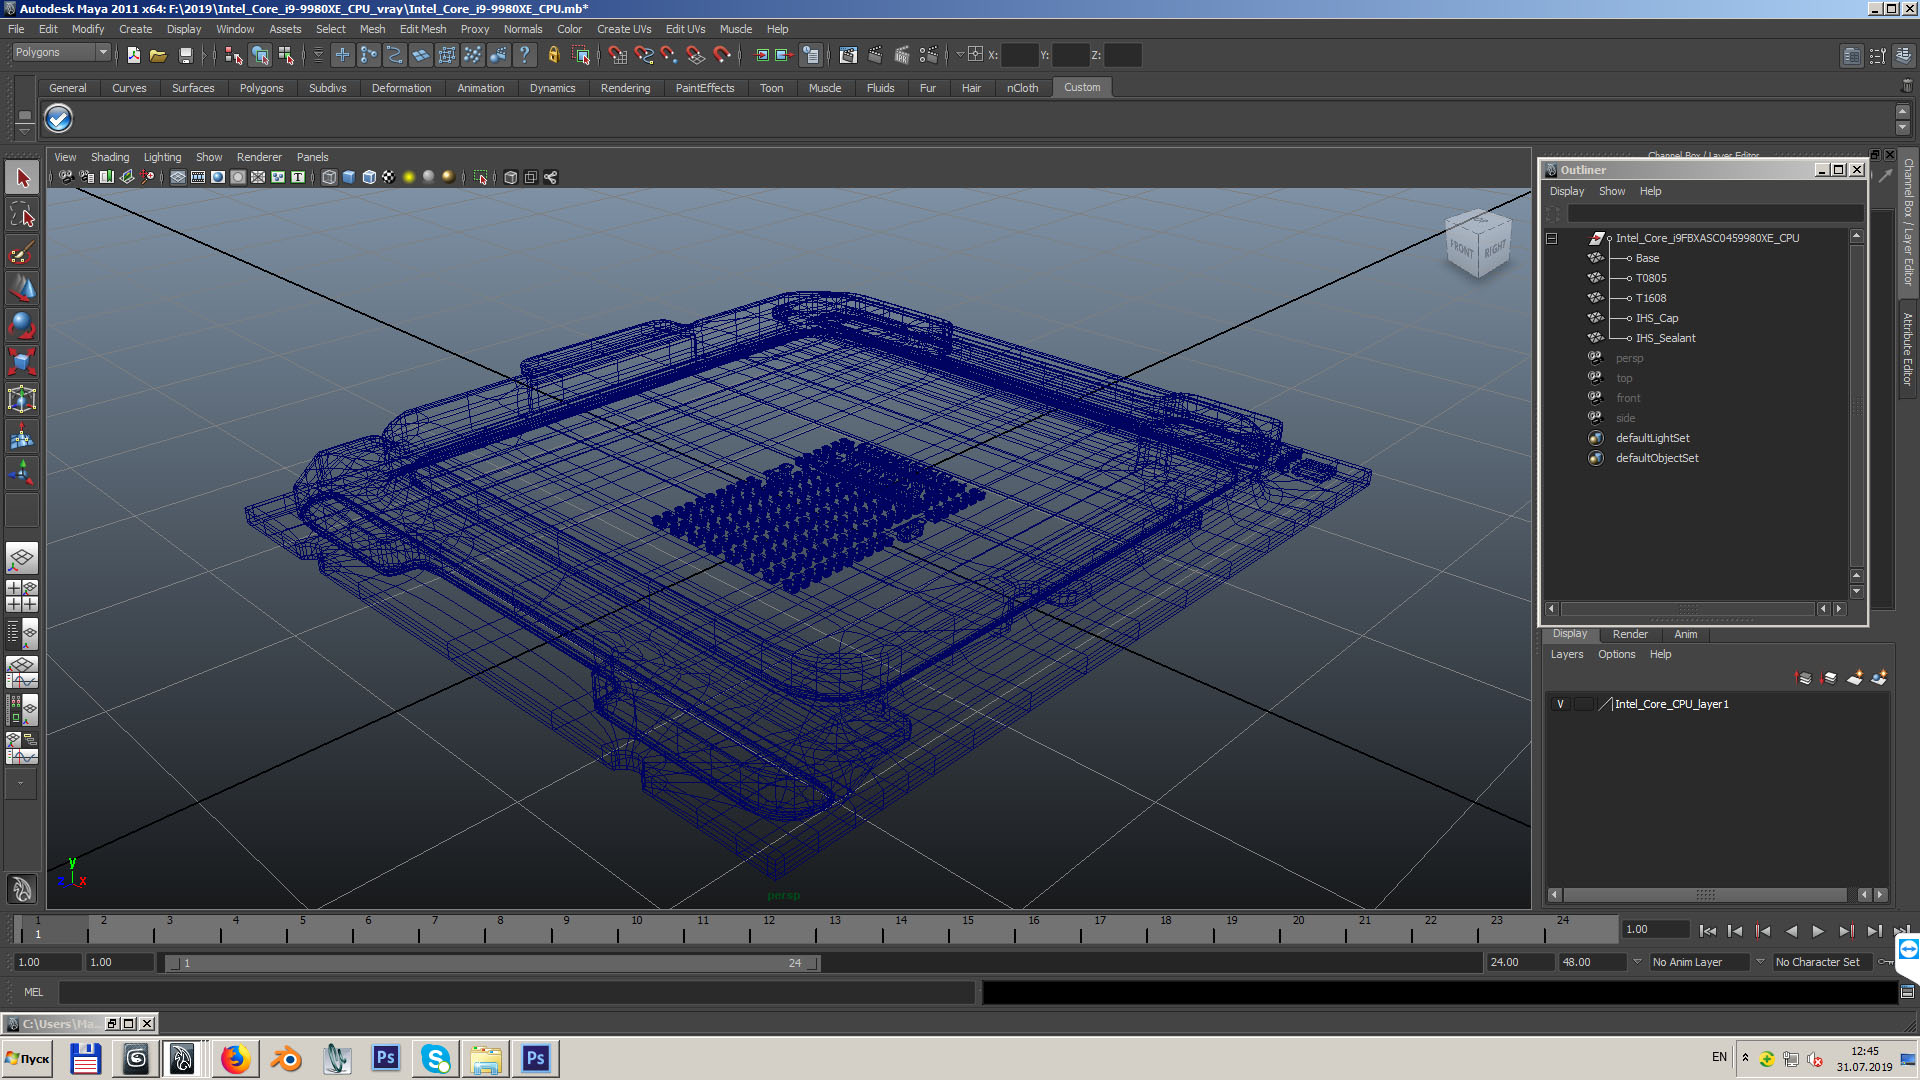
Task: Switch to single perspective view layout
Action: coord(22,558)
